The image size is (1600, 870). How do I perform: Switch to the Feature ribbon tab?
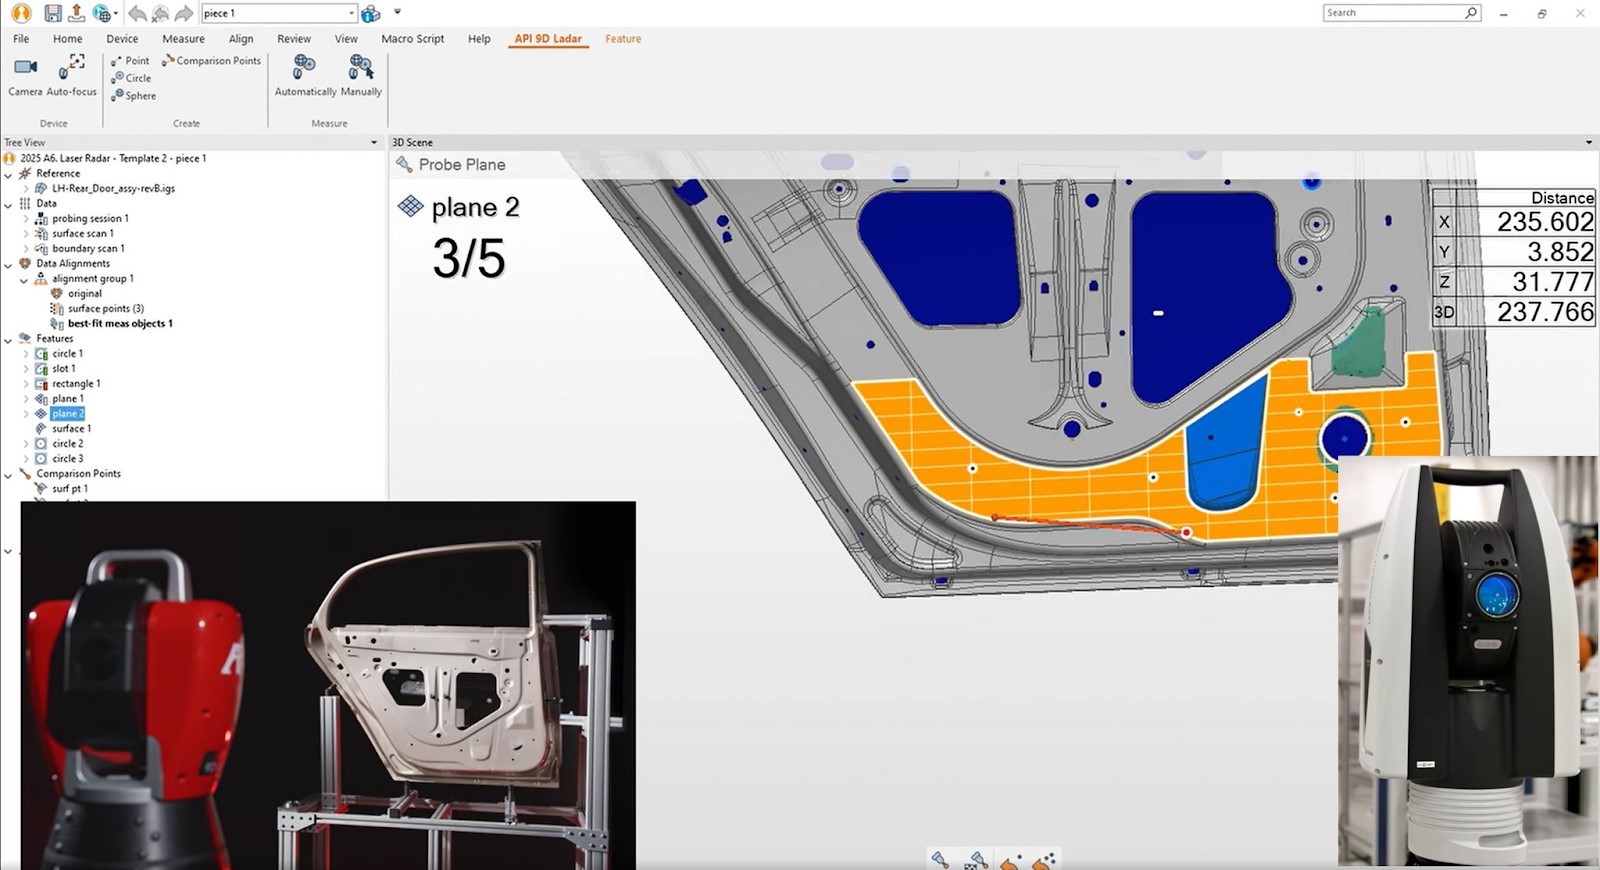[622, 39]
